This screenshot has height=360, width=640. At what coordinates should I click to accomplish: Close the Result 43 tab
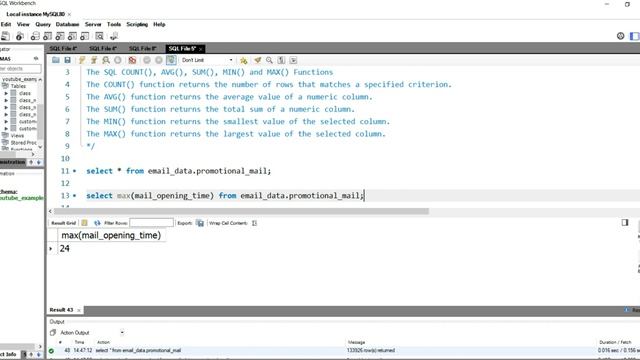pos(79,310)
